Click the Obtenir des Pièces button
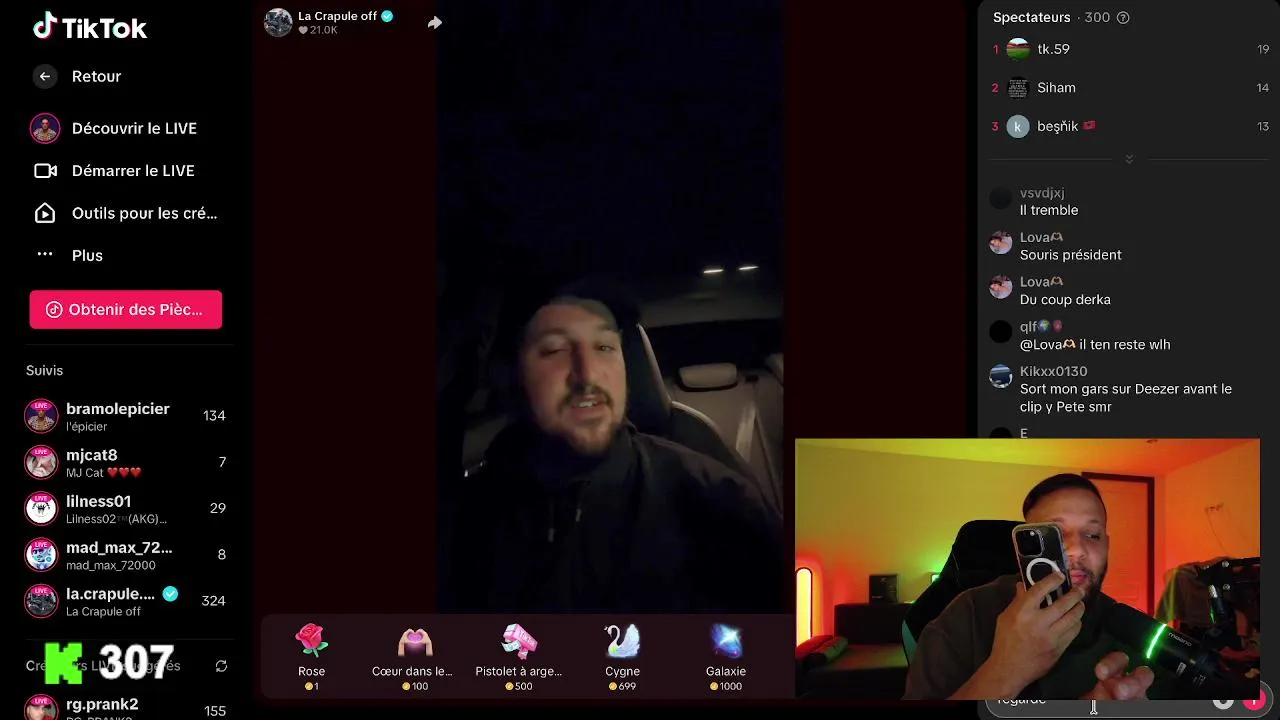 (126, 310)
